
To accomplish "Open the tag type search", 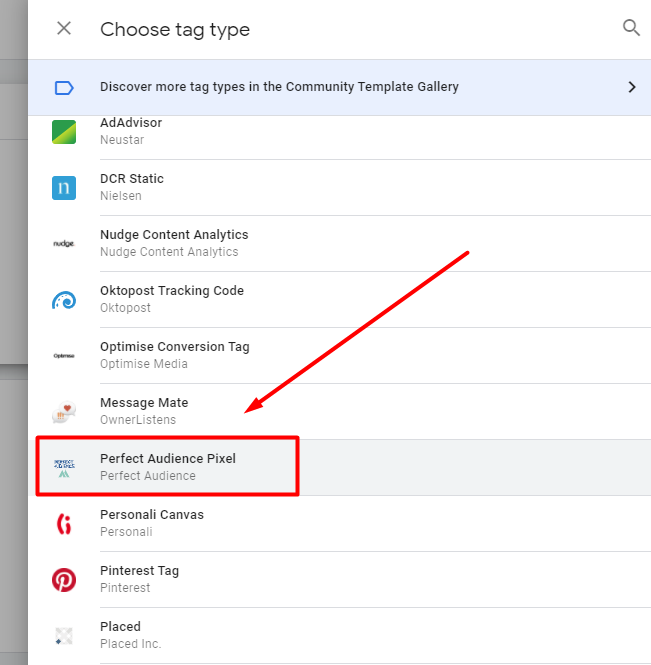I will (631, 28).
